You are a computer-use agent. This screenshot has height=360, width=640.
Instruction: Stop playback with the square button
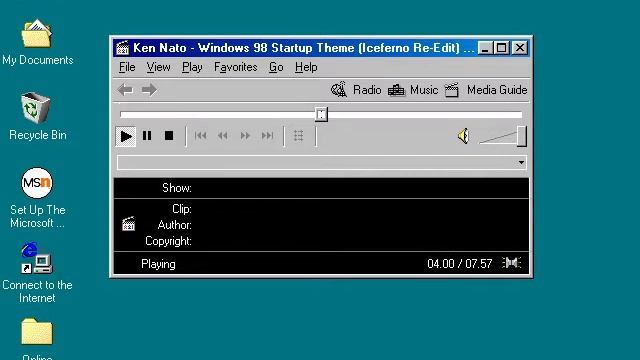click(x=169, y=136)
